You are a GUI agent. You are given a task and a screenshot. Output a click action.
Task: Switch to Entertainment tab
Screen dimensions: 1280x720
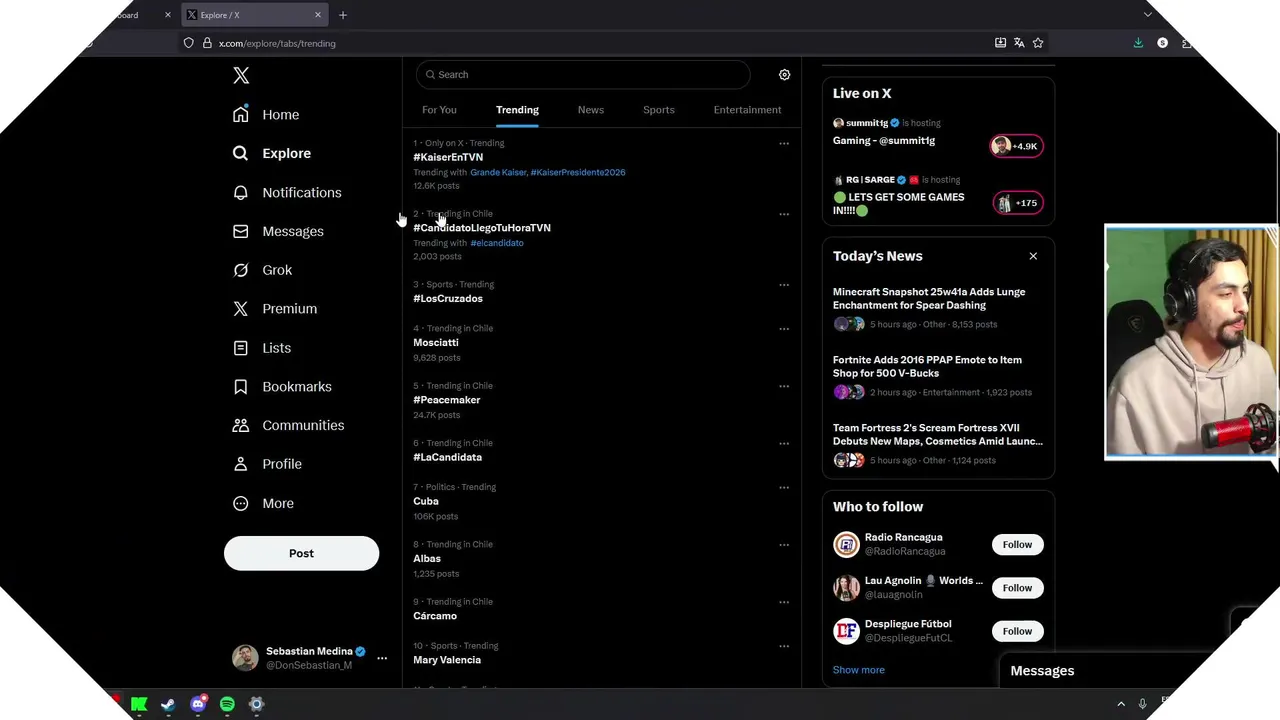click(x=747, y=110)
